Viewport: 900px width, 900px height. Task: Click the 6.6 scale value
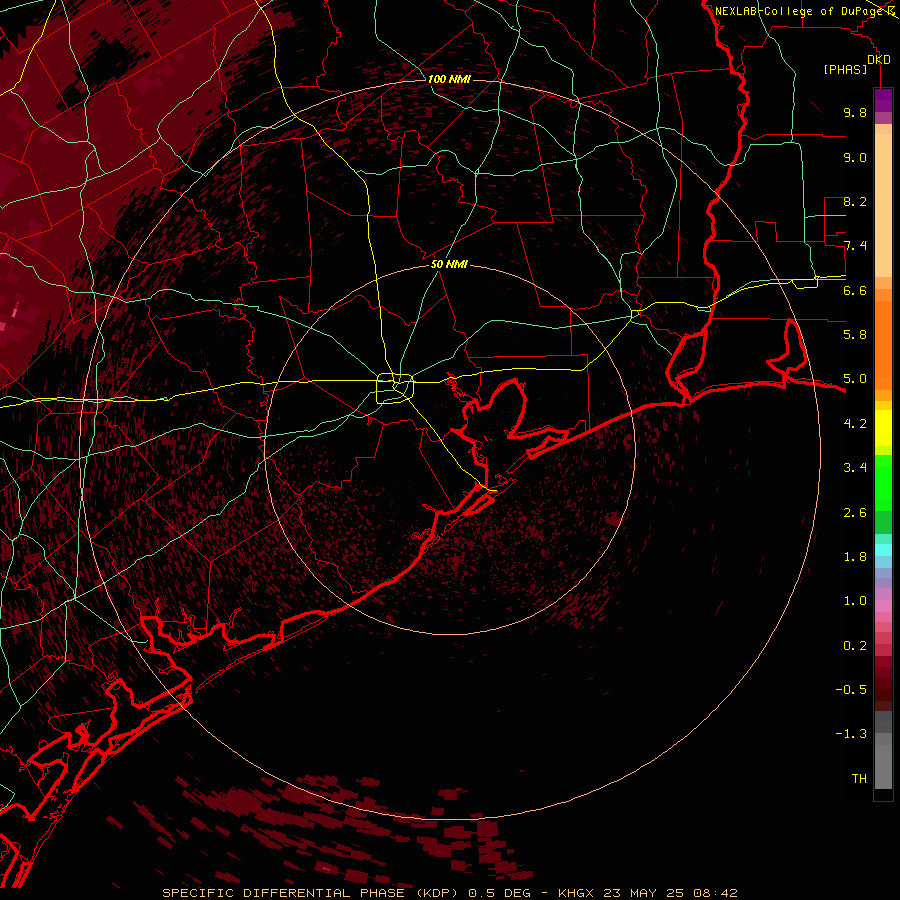click(855, 290)
